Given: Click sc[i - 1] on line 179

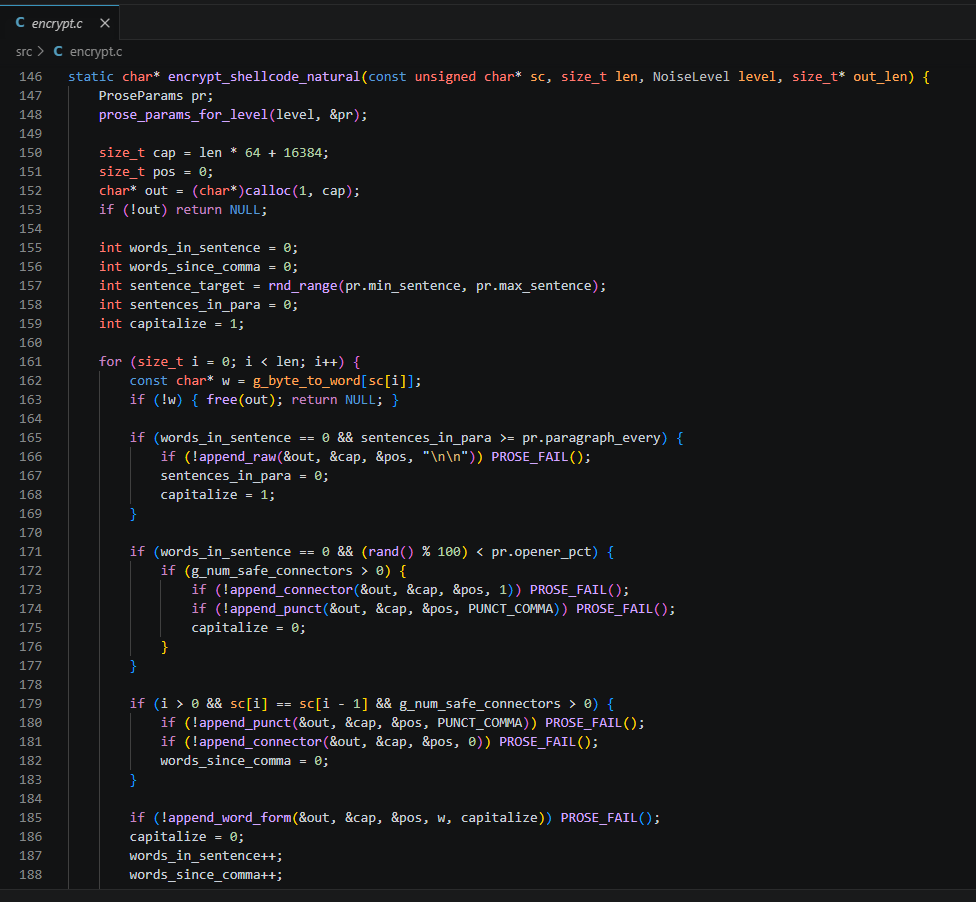Looking at the screenshot, I should tap(333, 703).
